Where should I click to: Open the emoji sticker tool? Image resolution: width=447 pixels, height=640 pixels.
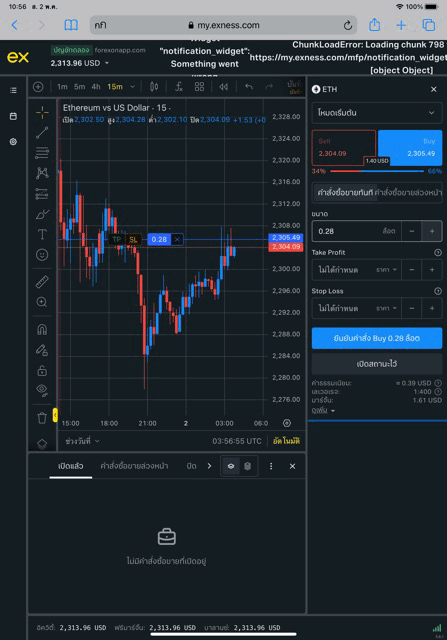[x=42, y=255]
